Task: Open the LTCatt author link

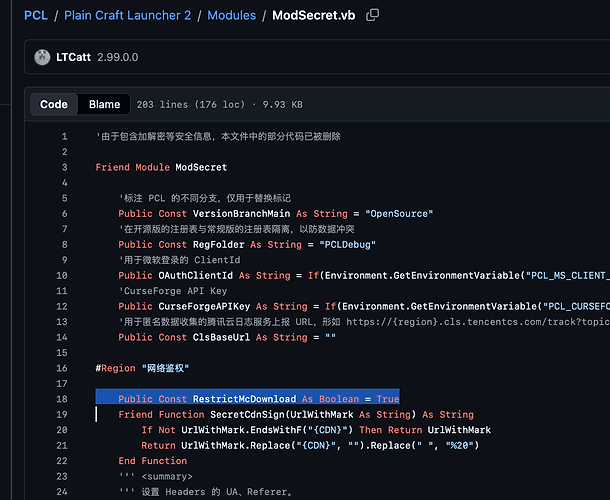Action: point(73,57)
